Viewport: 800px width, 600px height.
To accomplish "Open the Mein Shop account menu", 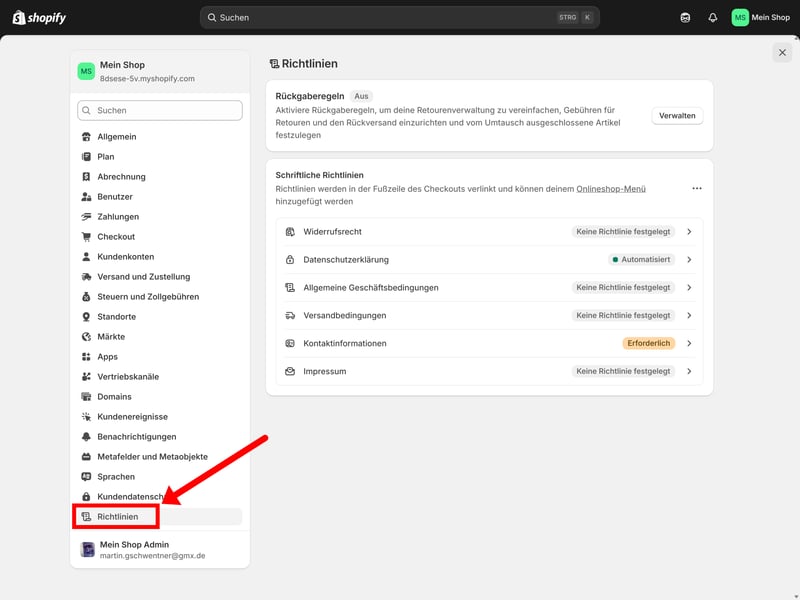I will point(761,17).
